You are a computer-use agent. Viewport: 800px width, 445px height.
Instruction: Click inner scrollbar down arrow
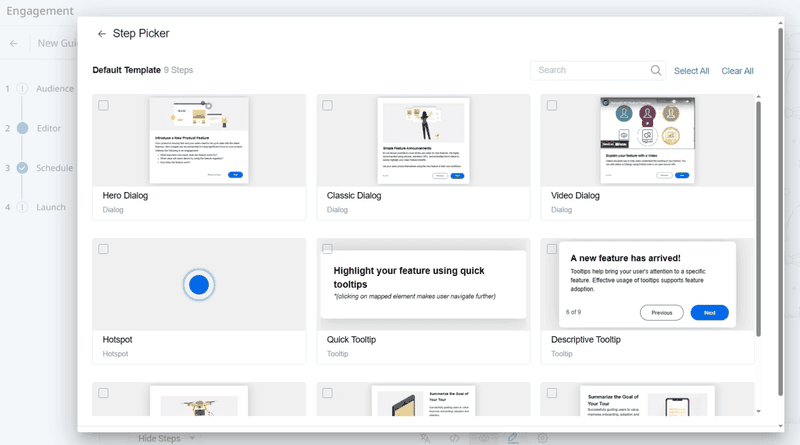point(758,411)
